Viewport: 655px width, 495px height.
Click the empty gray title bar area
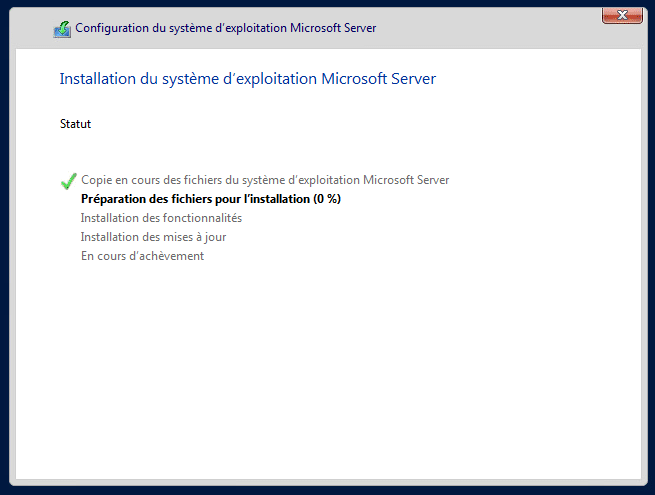[480, 28]
